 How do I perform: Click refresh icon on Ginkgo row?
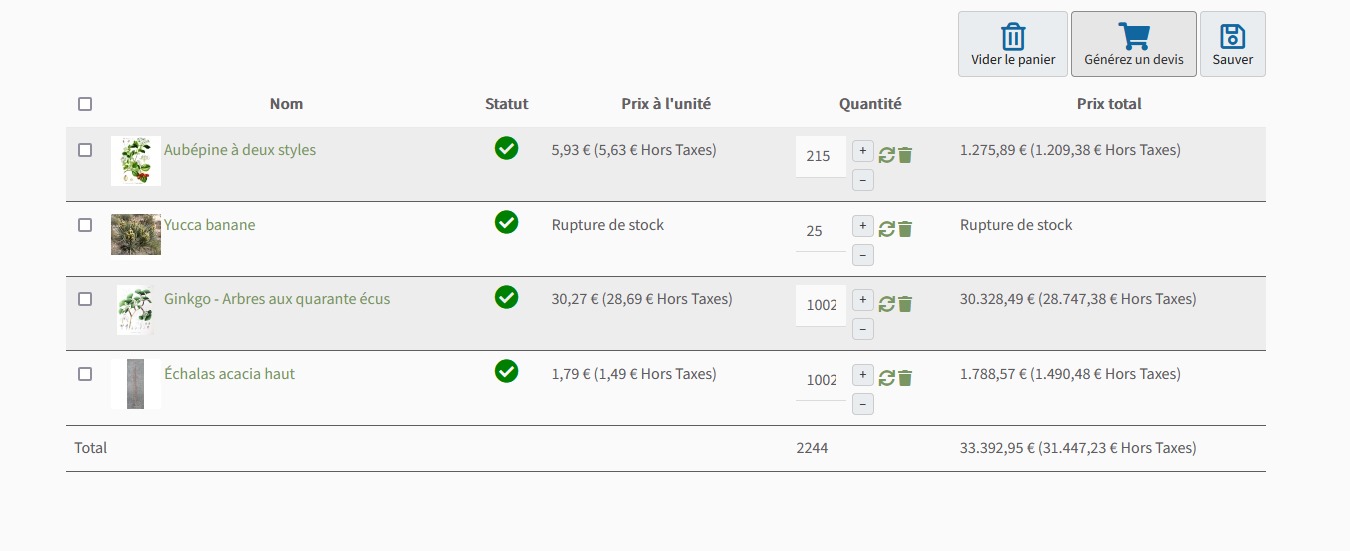point(886,304)
